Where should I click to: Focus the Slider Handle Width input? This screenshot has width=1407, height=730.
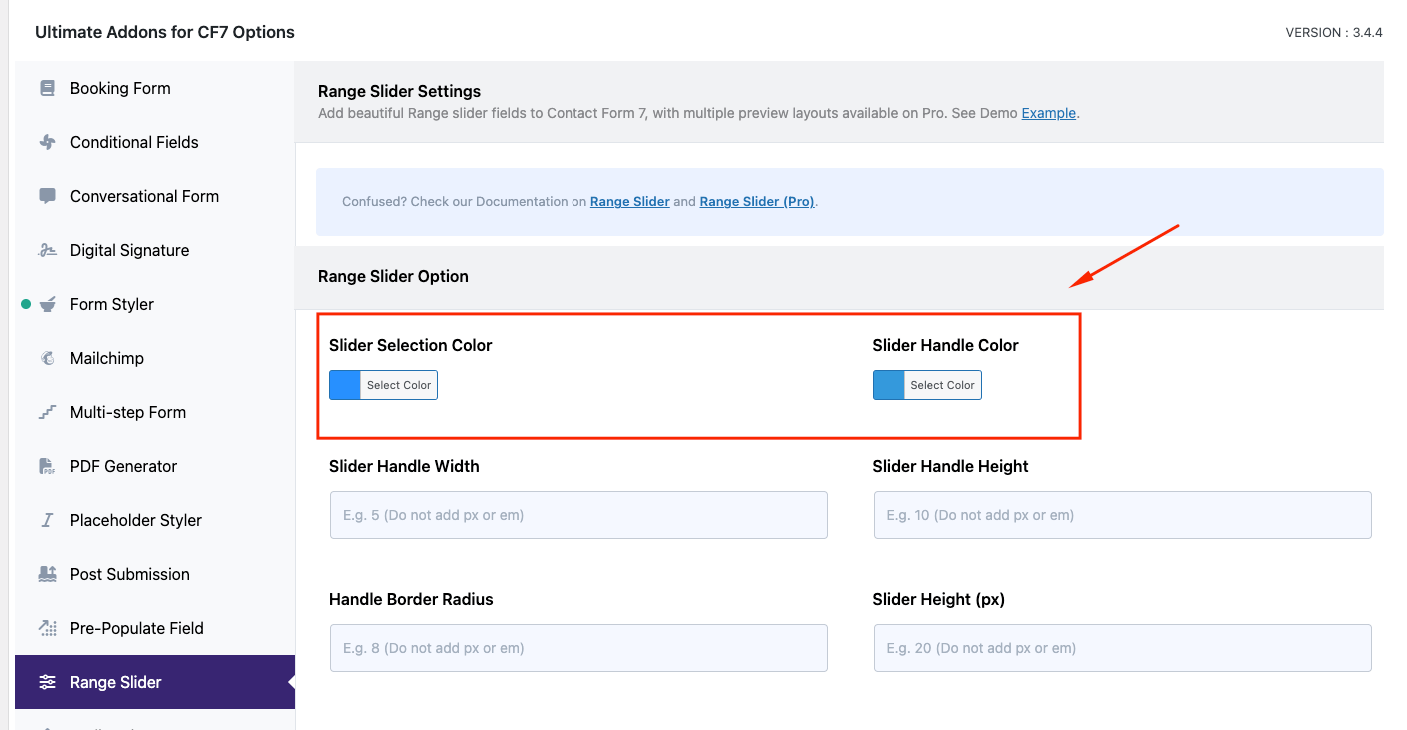pyautogui.click(x=579, y=515)
